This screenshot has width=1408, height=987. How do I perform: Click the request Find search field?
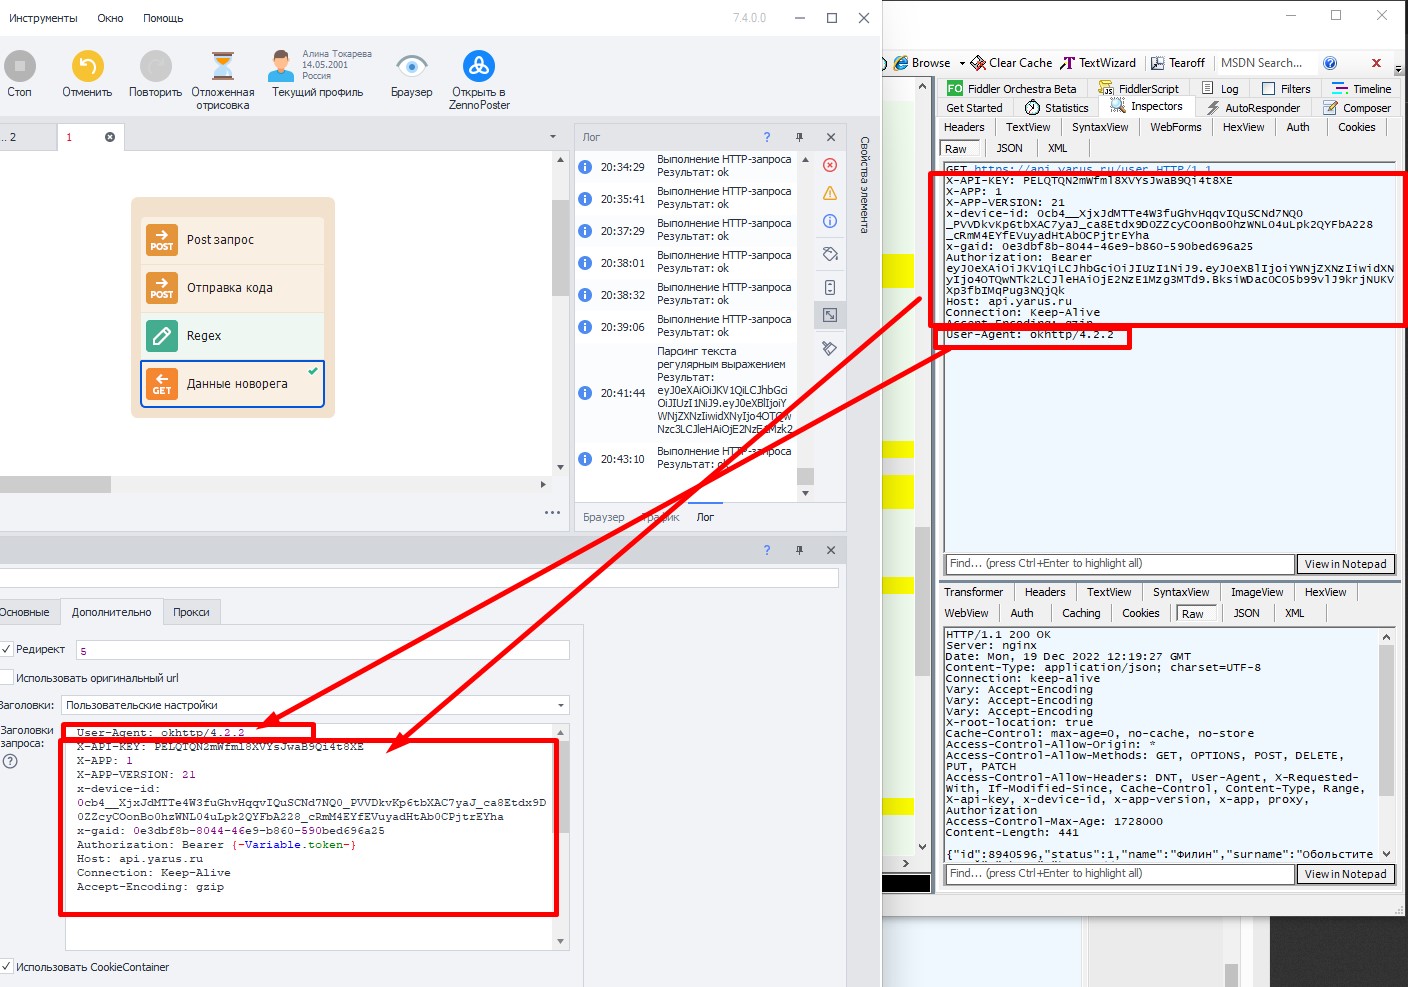point(1119,564)
